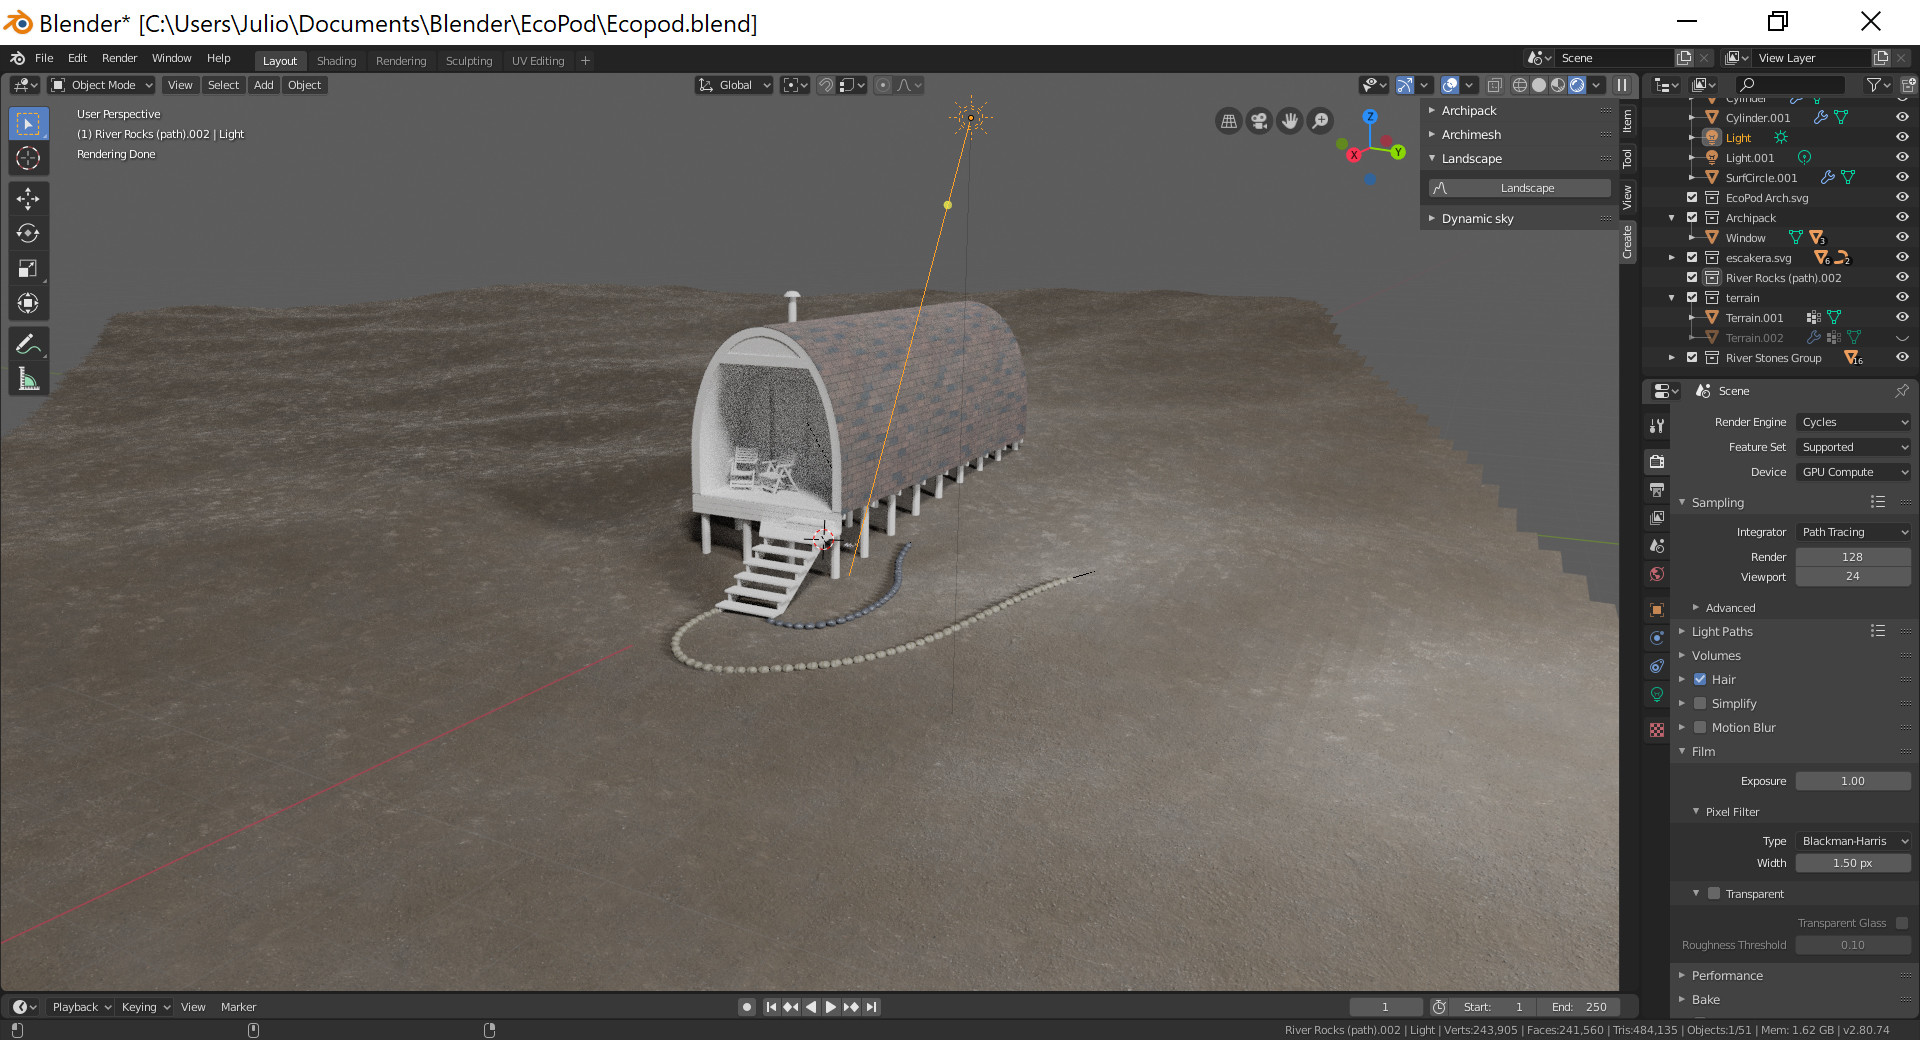Select the Annotate tool
Image resolution: width=1920 pixels, height=1040 pixels.
click(x=28, y=344)
